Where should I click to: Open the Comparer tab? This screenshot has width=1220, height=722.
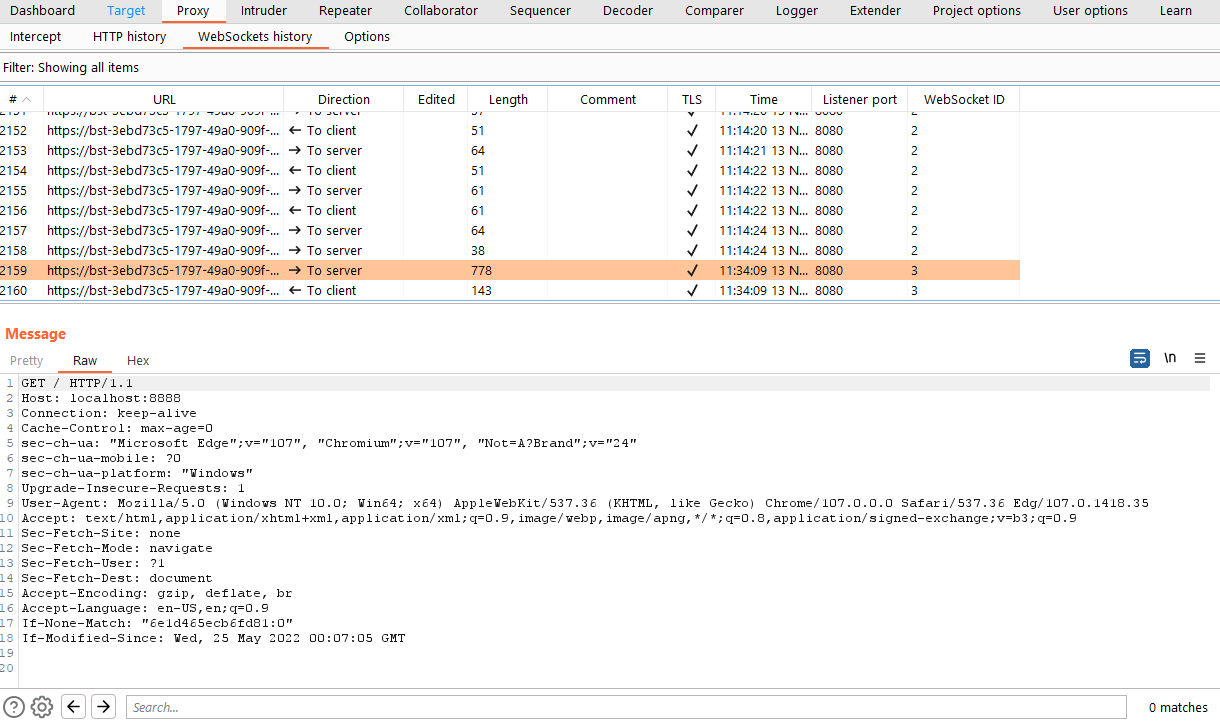[715, 11]
